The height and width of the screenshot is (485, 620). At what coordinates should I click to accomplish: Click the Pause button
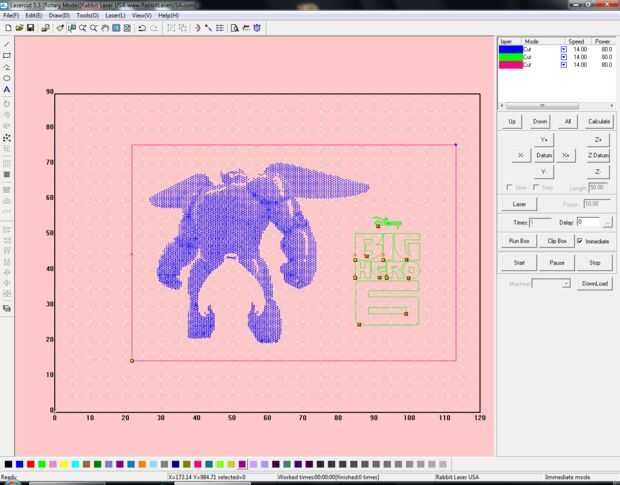click(x=556, y=263)
